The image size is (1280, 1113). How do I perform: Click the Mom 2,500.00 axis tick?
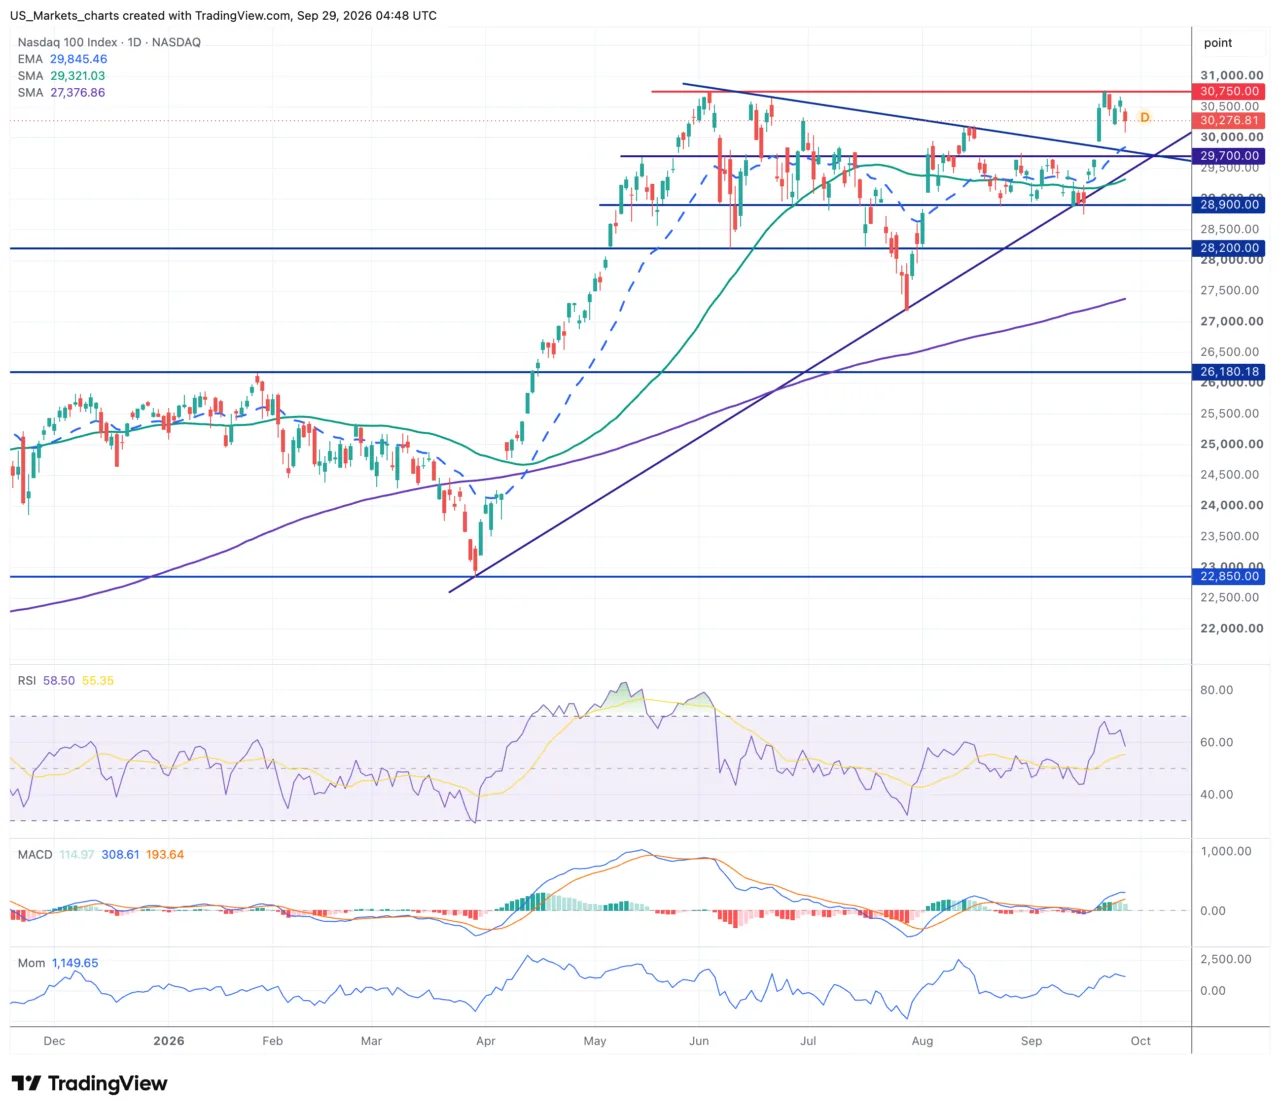tap(1226, 959)
